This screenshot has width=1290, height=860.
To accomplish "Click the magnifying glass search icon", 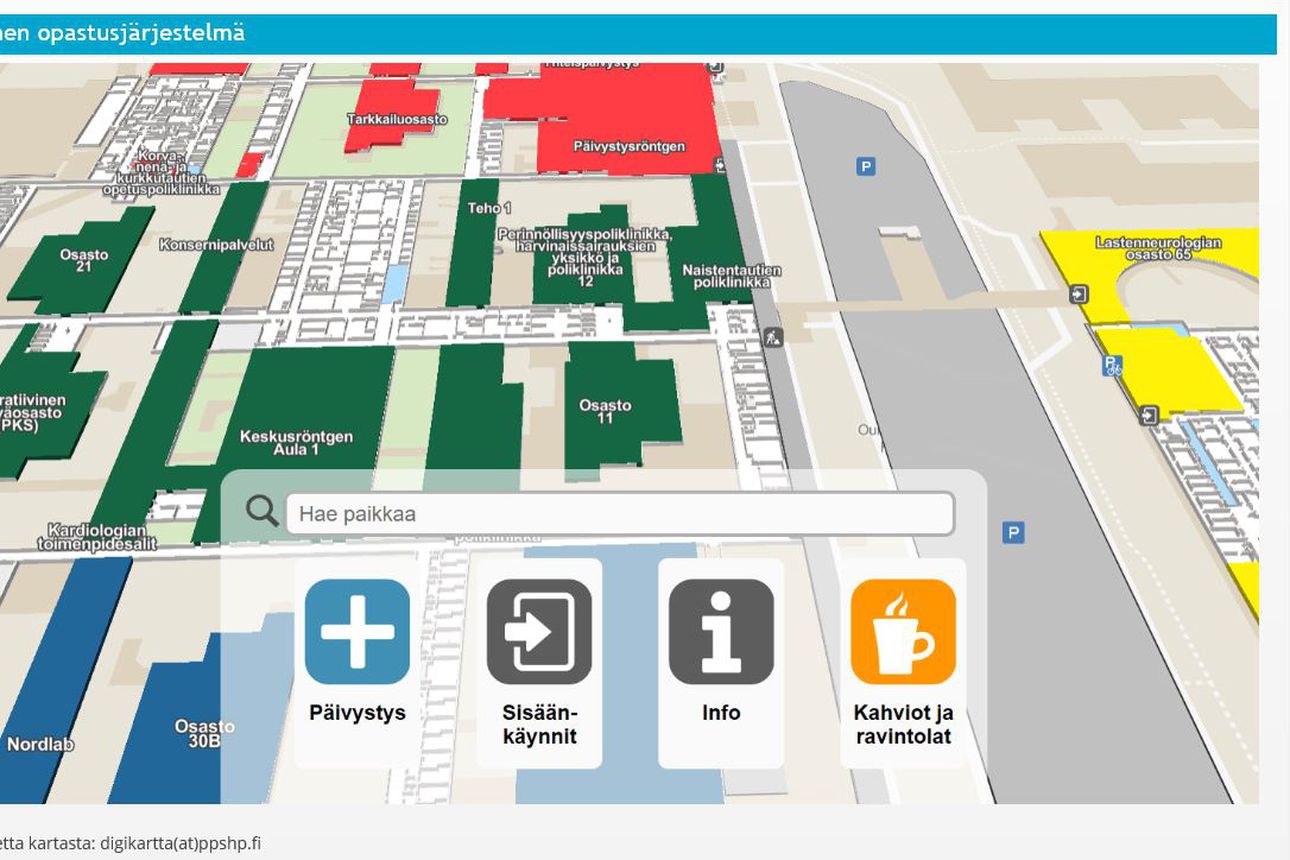I will pyautogui.click(x=262, y=512).
